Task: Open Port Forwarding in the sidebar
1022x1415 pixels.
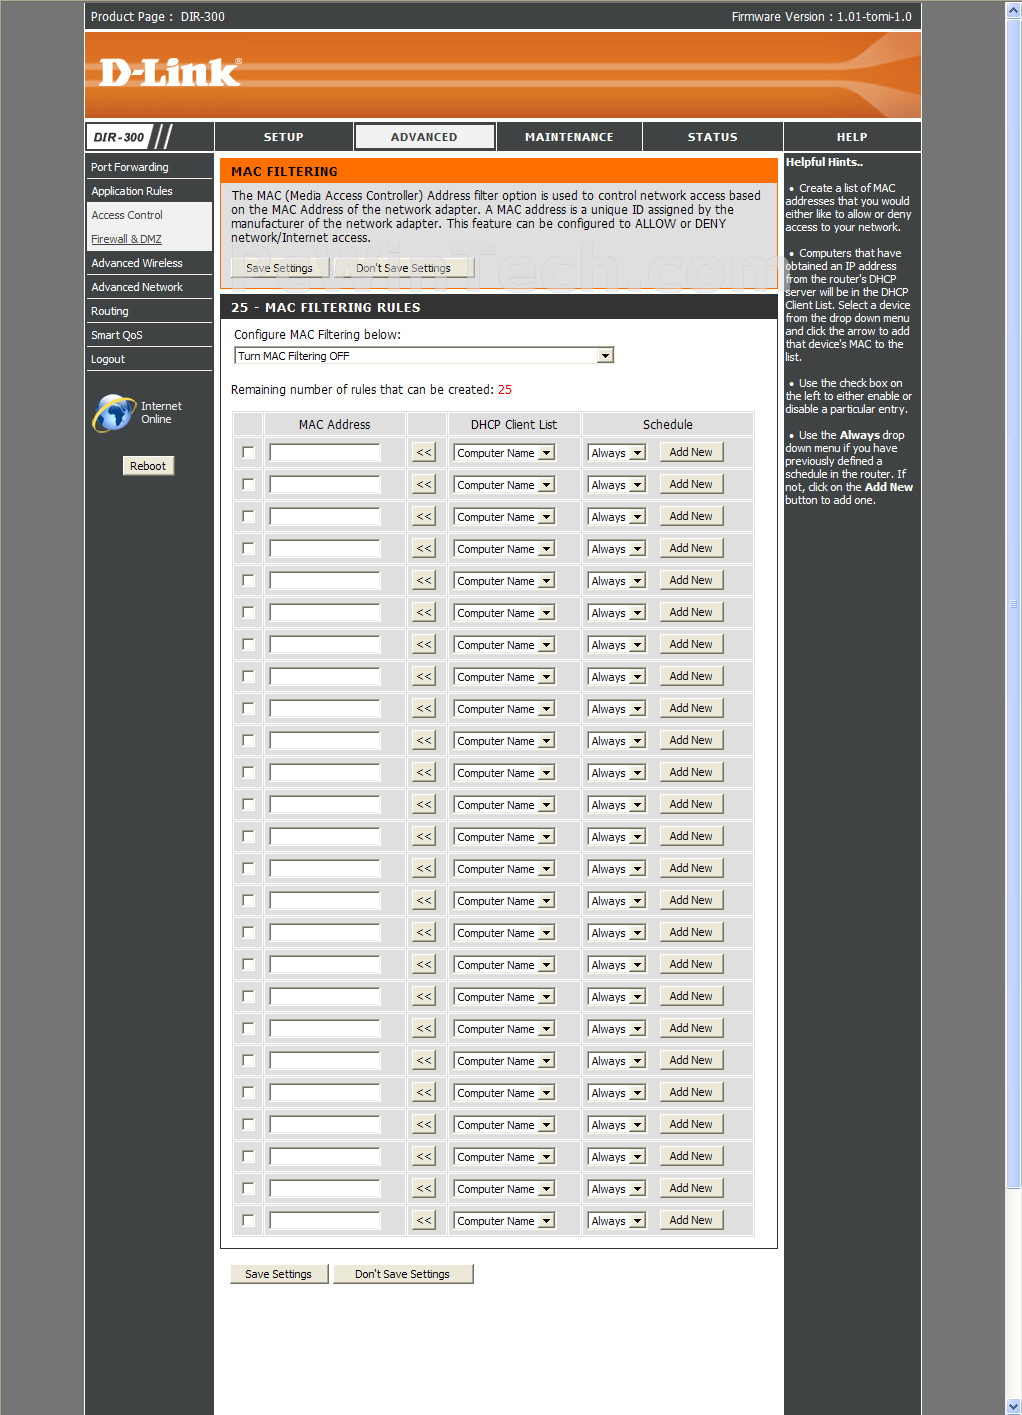Action: pyautogui.click(x=130, y=167)
